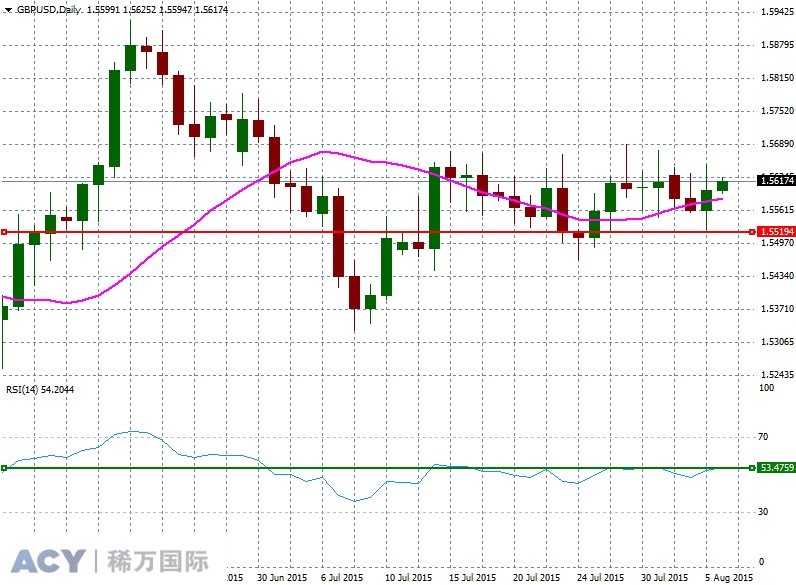Click the date label 10 Jul 2015

tap(408, 578)
